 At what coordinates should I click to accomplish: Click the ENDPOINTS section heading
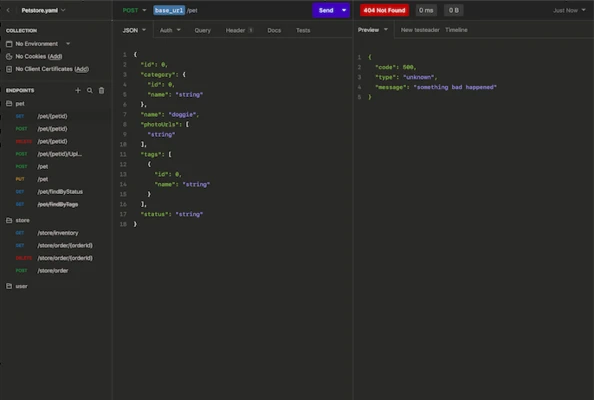point(20,90)
